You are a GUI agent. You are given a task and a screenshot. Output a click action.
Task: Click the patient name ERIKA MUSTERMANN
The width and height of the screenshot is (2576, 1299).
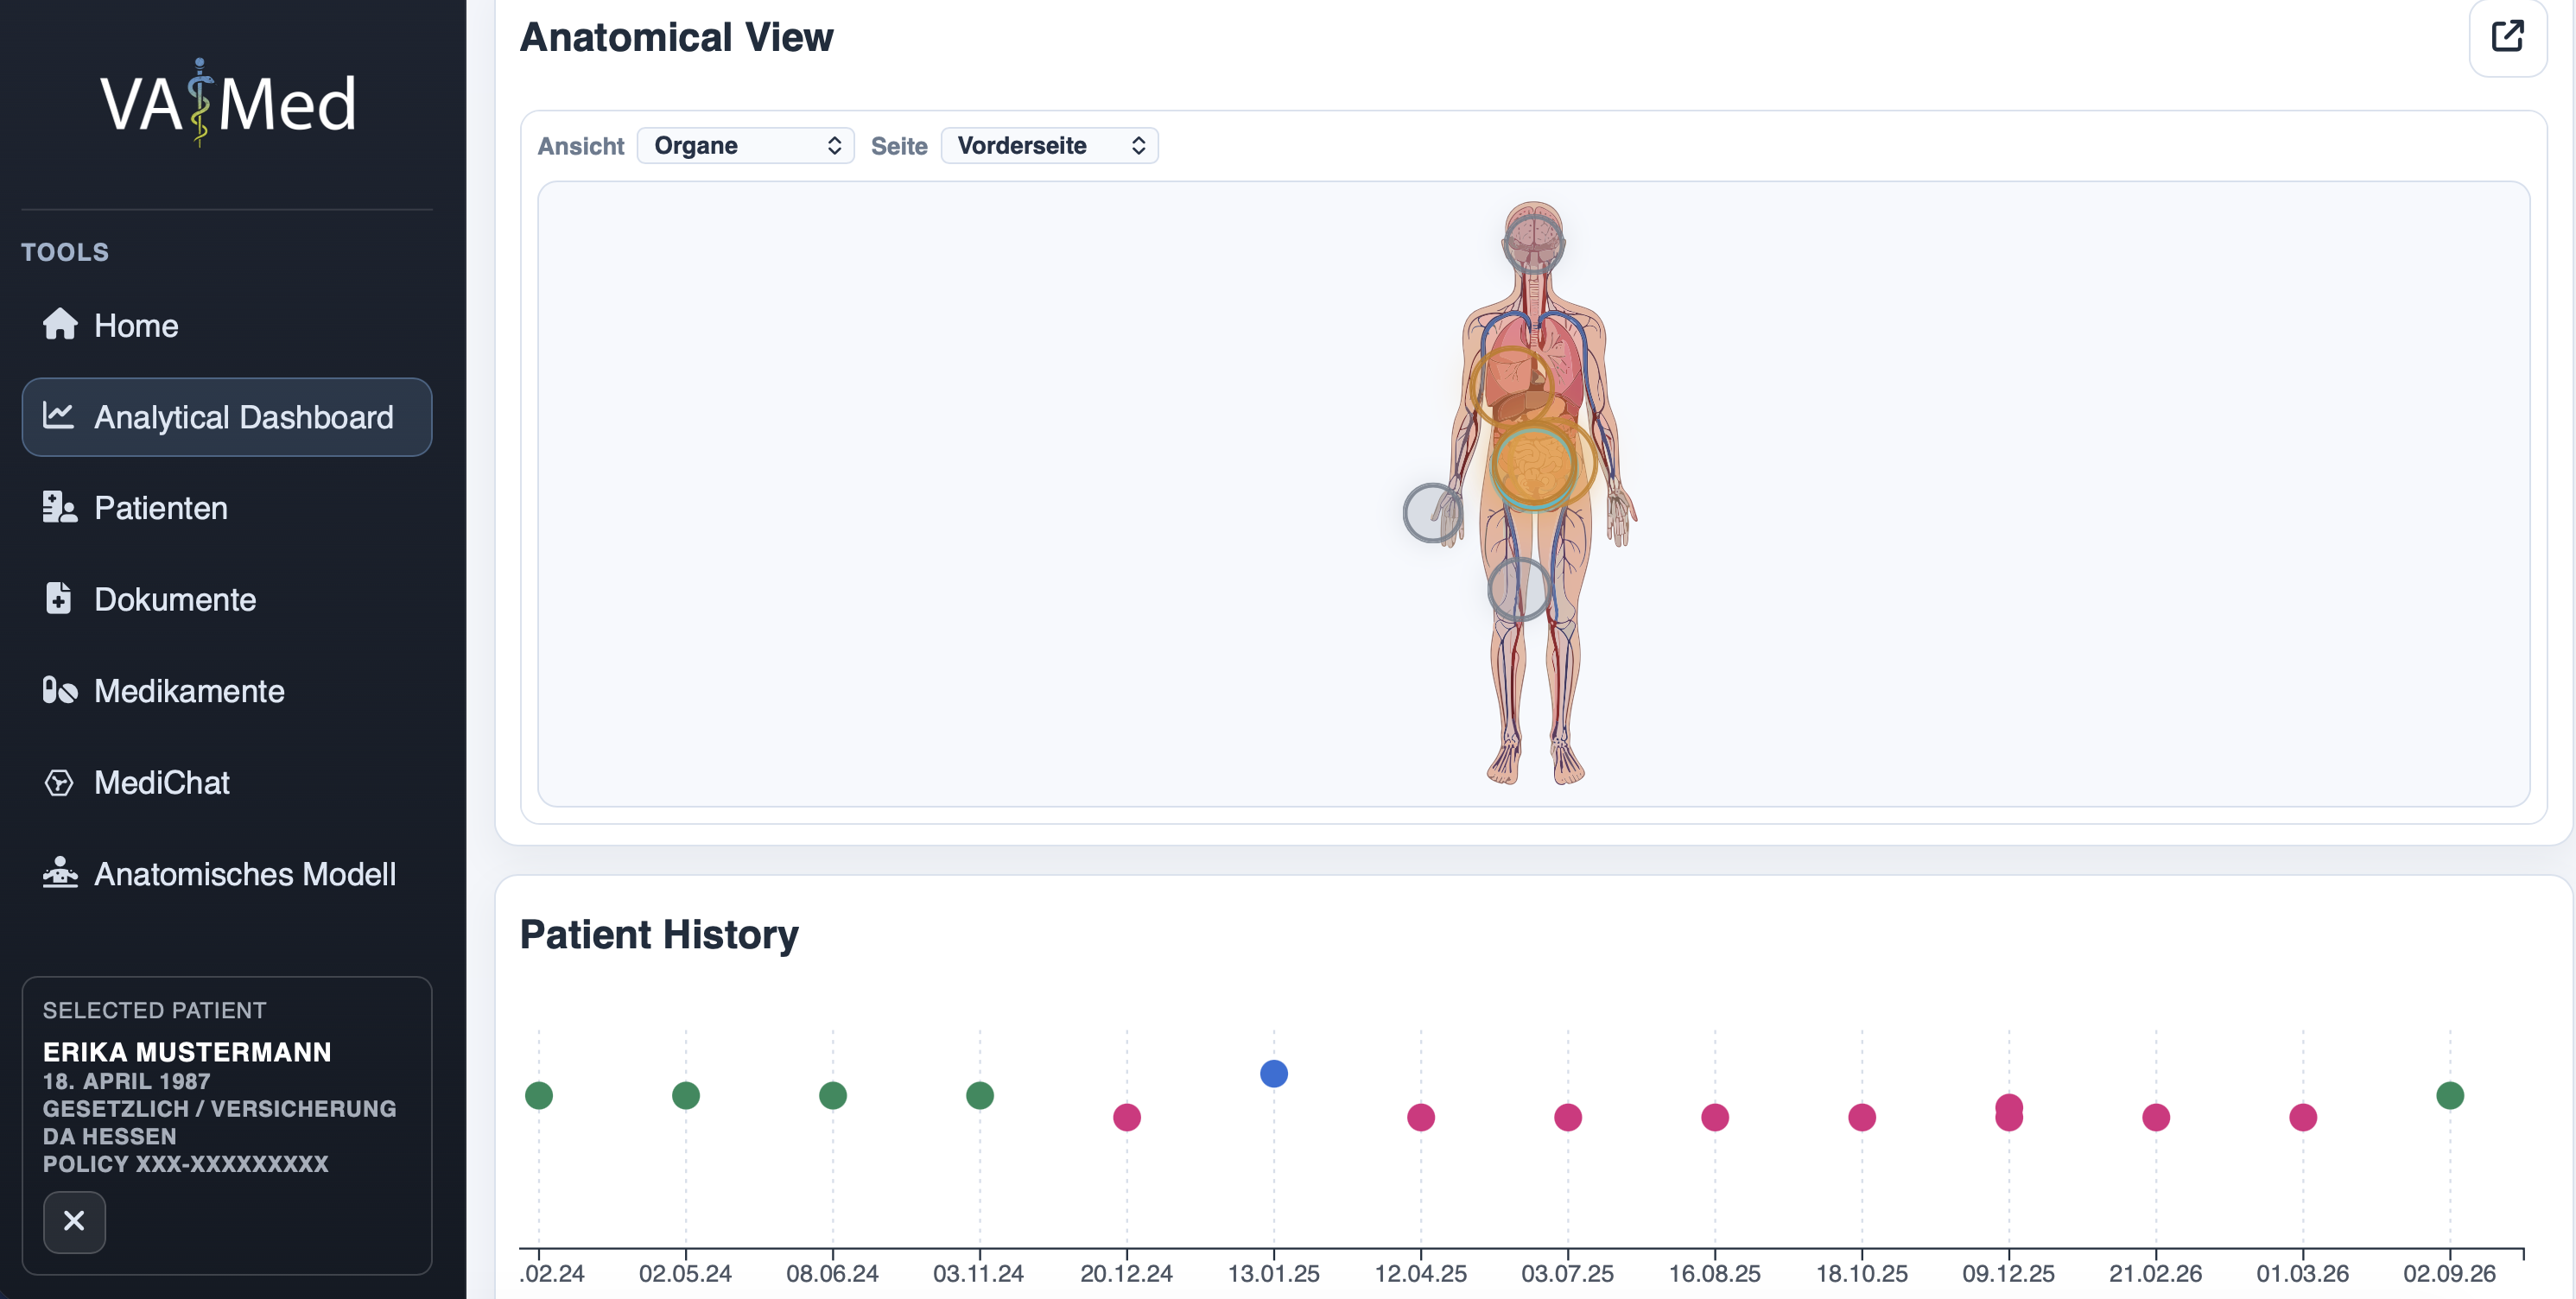coord(187,1052)
